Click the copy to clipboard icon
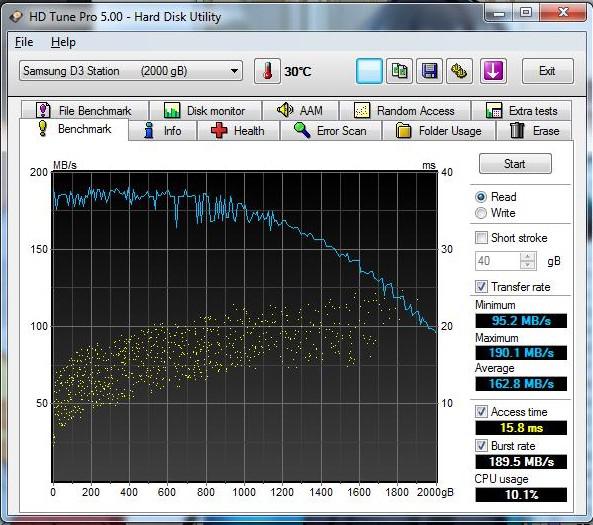Image resolution: width=593 pixels, height=525 pixels. coord(399,71)
